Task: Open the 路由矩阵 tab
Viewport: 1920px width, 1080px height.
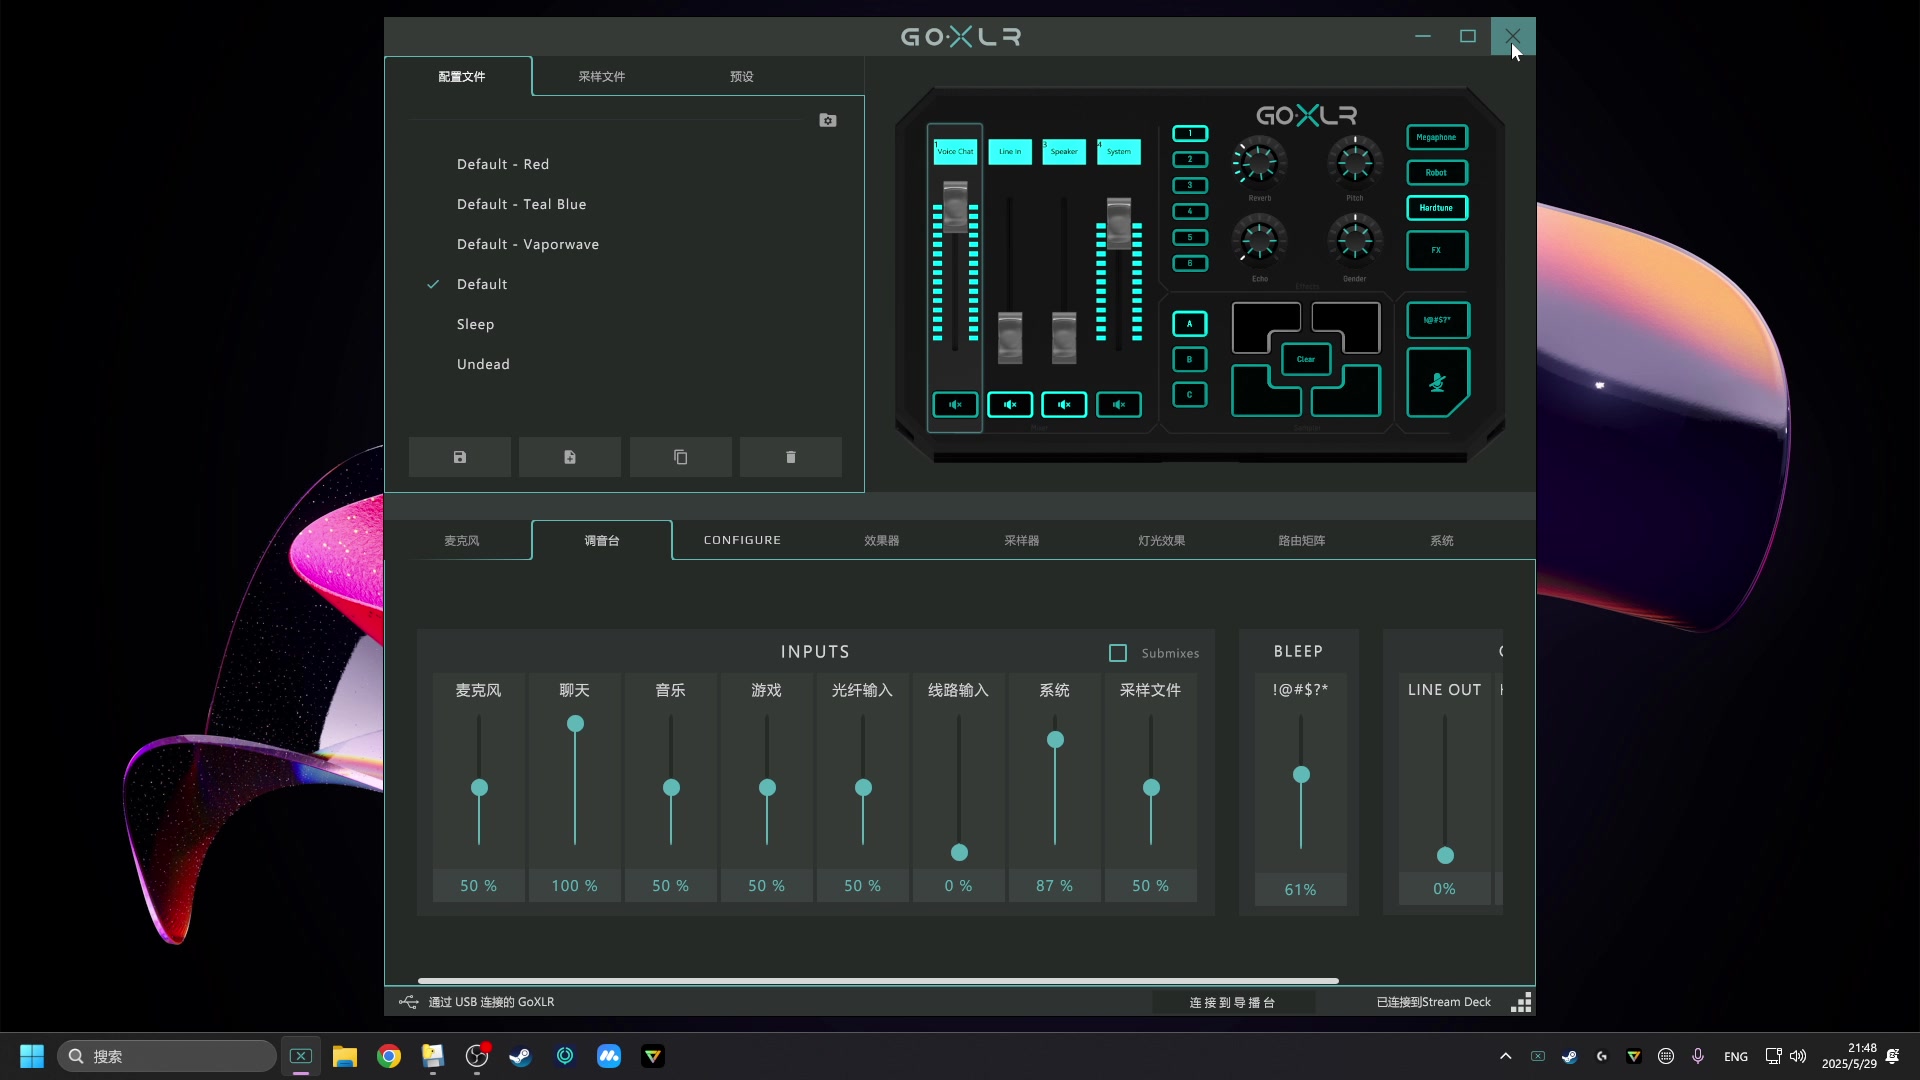Action: click(1302, 541)
